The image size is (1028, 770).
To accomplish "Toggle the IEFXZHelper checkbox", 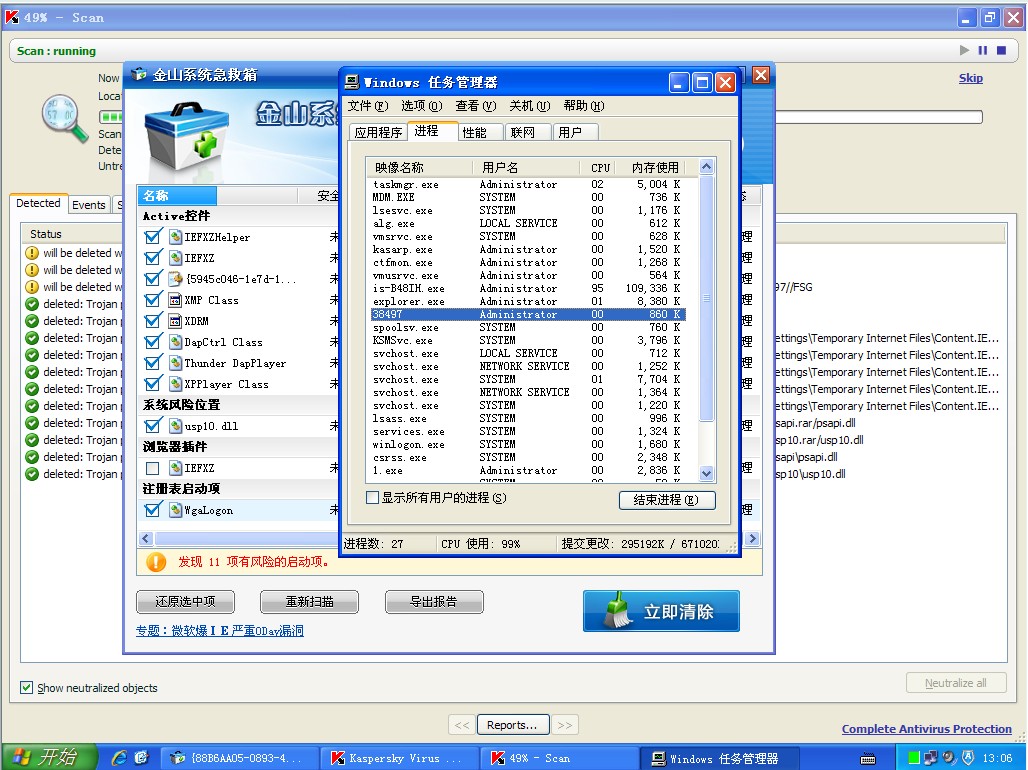I will (152, 237).
